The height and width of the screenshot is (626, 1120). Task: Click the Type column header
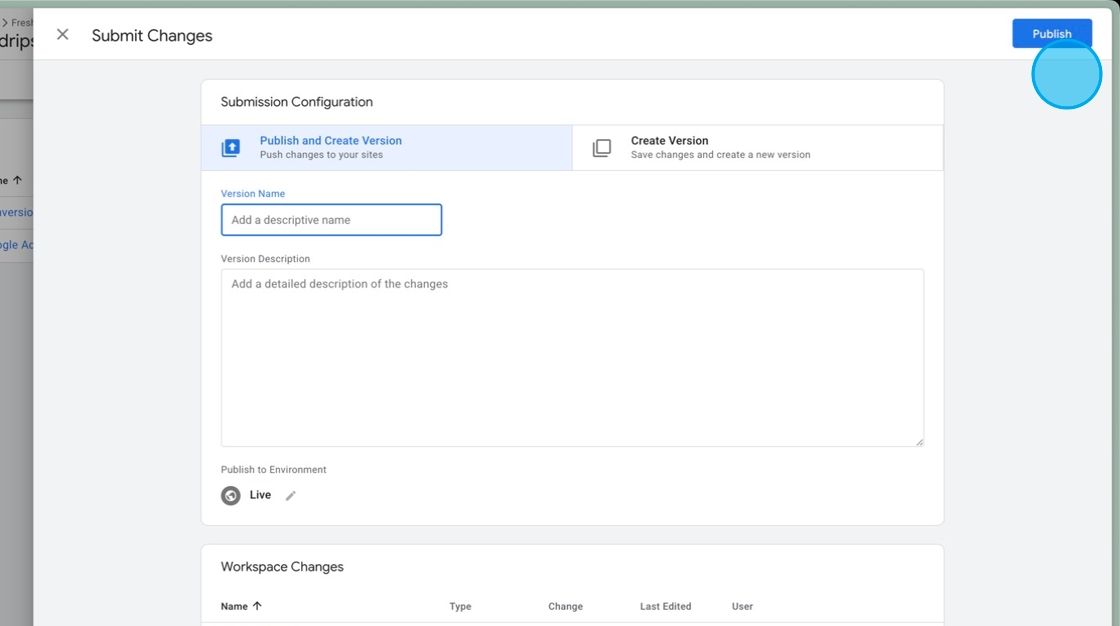pyautogui.click(x=460, y=606)
